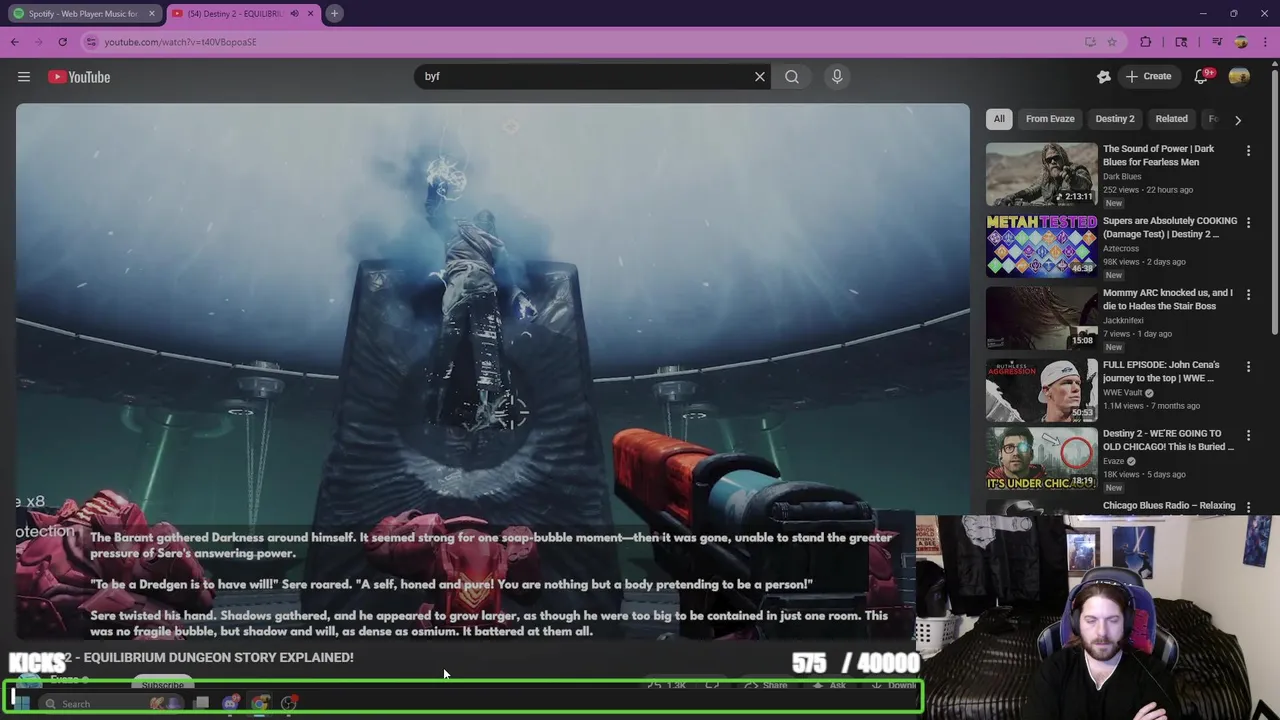The image size is (1280, 720).
Task: Open WE'RE GOING TO CHICAGO title link
Action: (1168, 440)
